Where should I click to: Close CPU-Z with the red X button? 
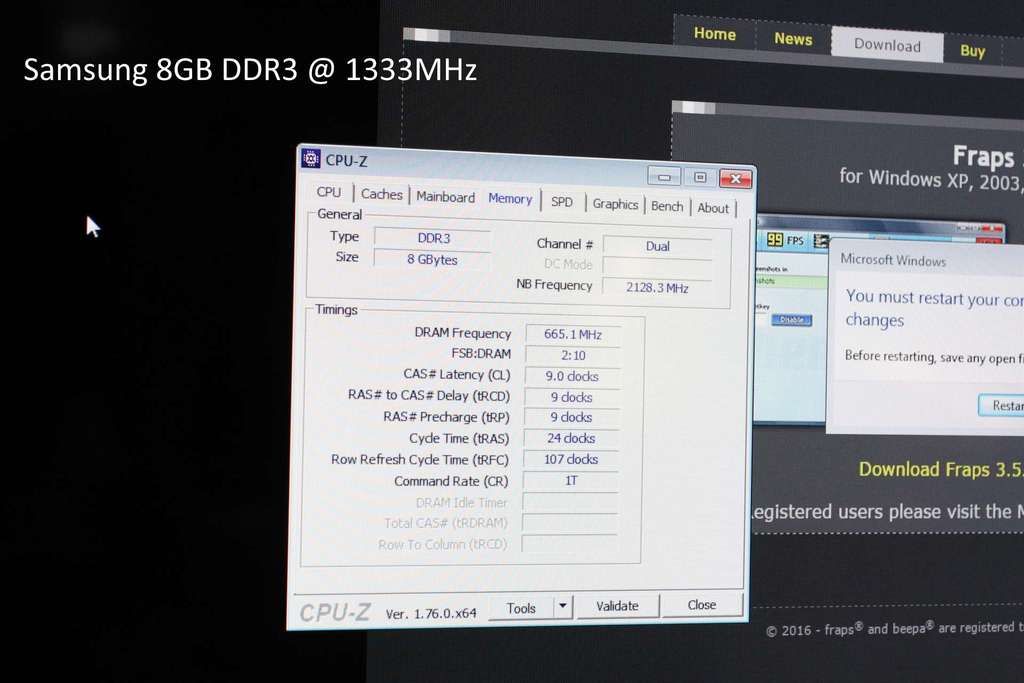[735, 179]
